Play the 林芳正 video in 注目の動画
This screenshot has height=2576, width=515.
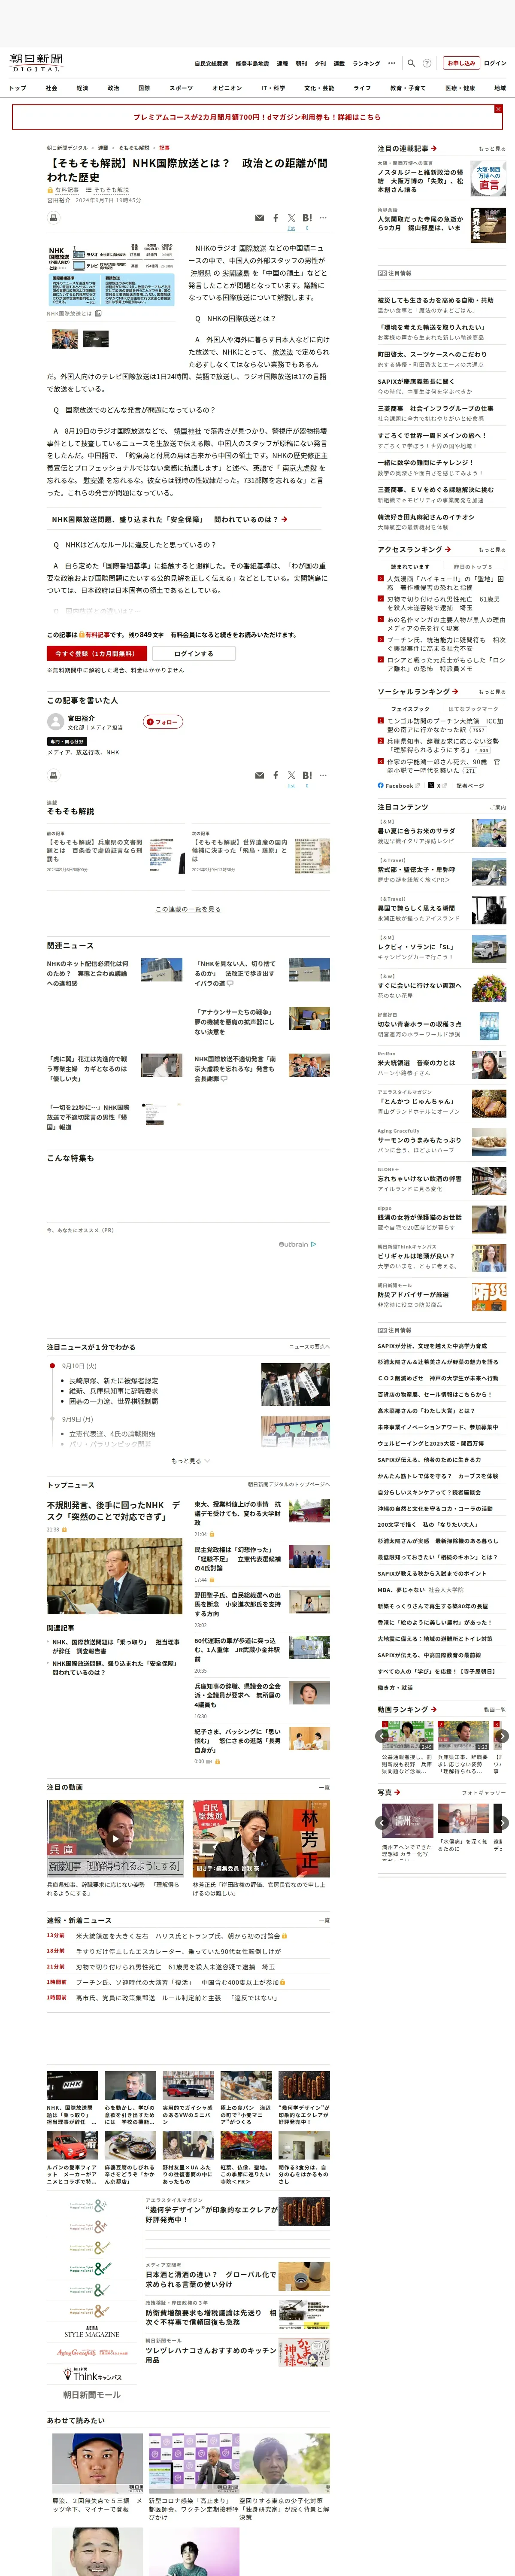(261, 1838)
